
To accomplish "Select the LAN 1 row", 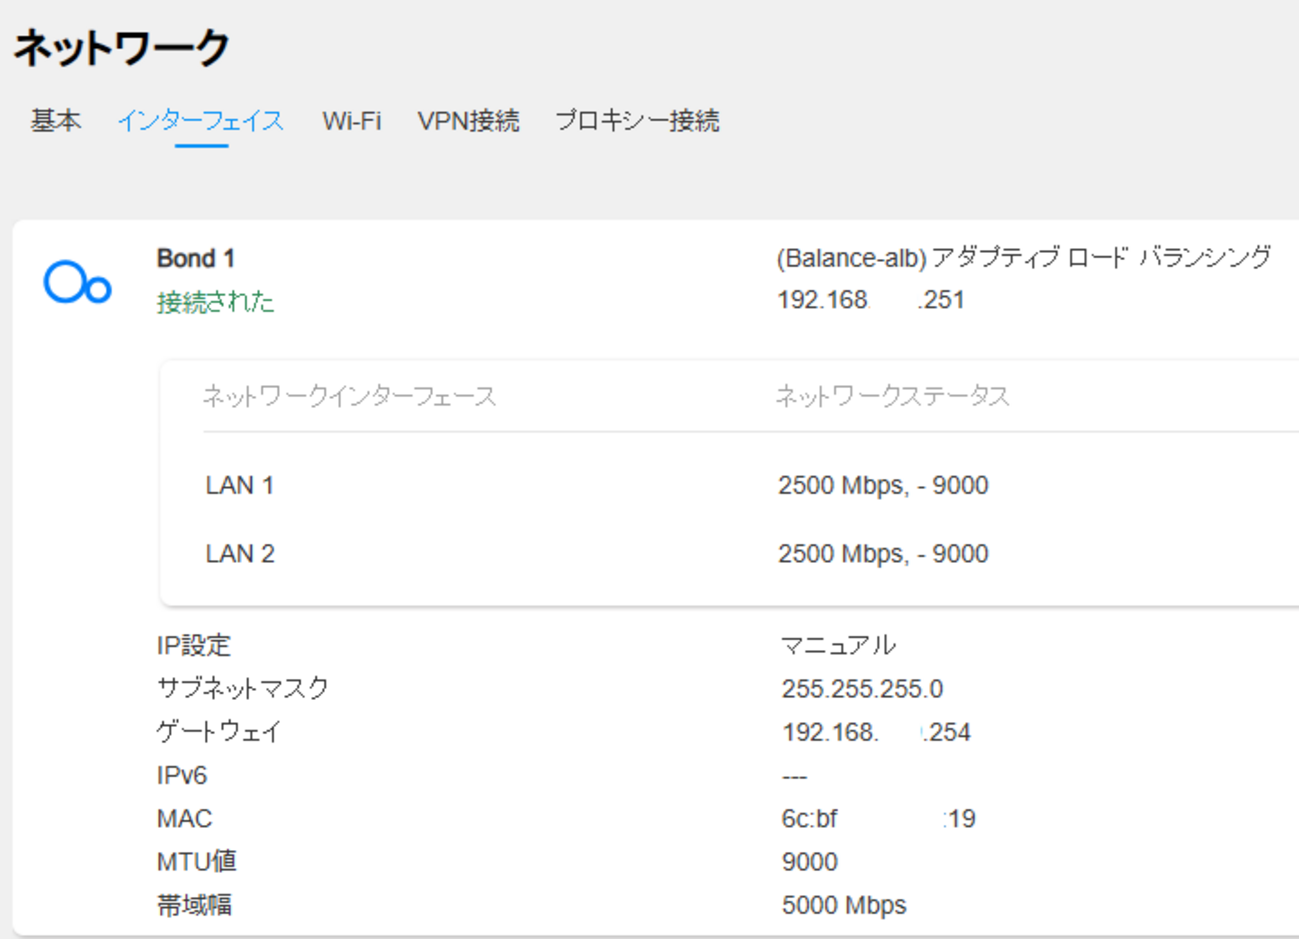I will coord(240,485).
